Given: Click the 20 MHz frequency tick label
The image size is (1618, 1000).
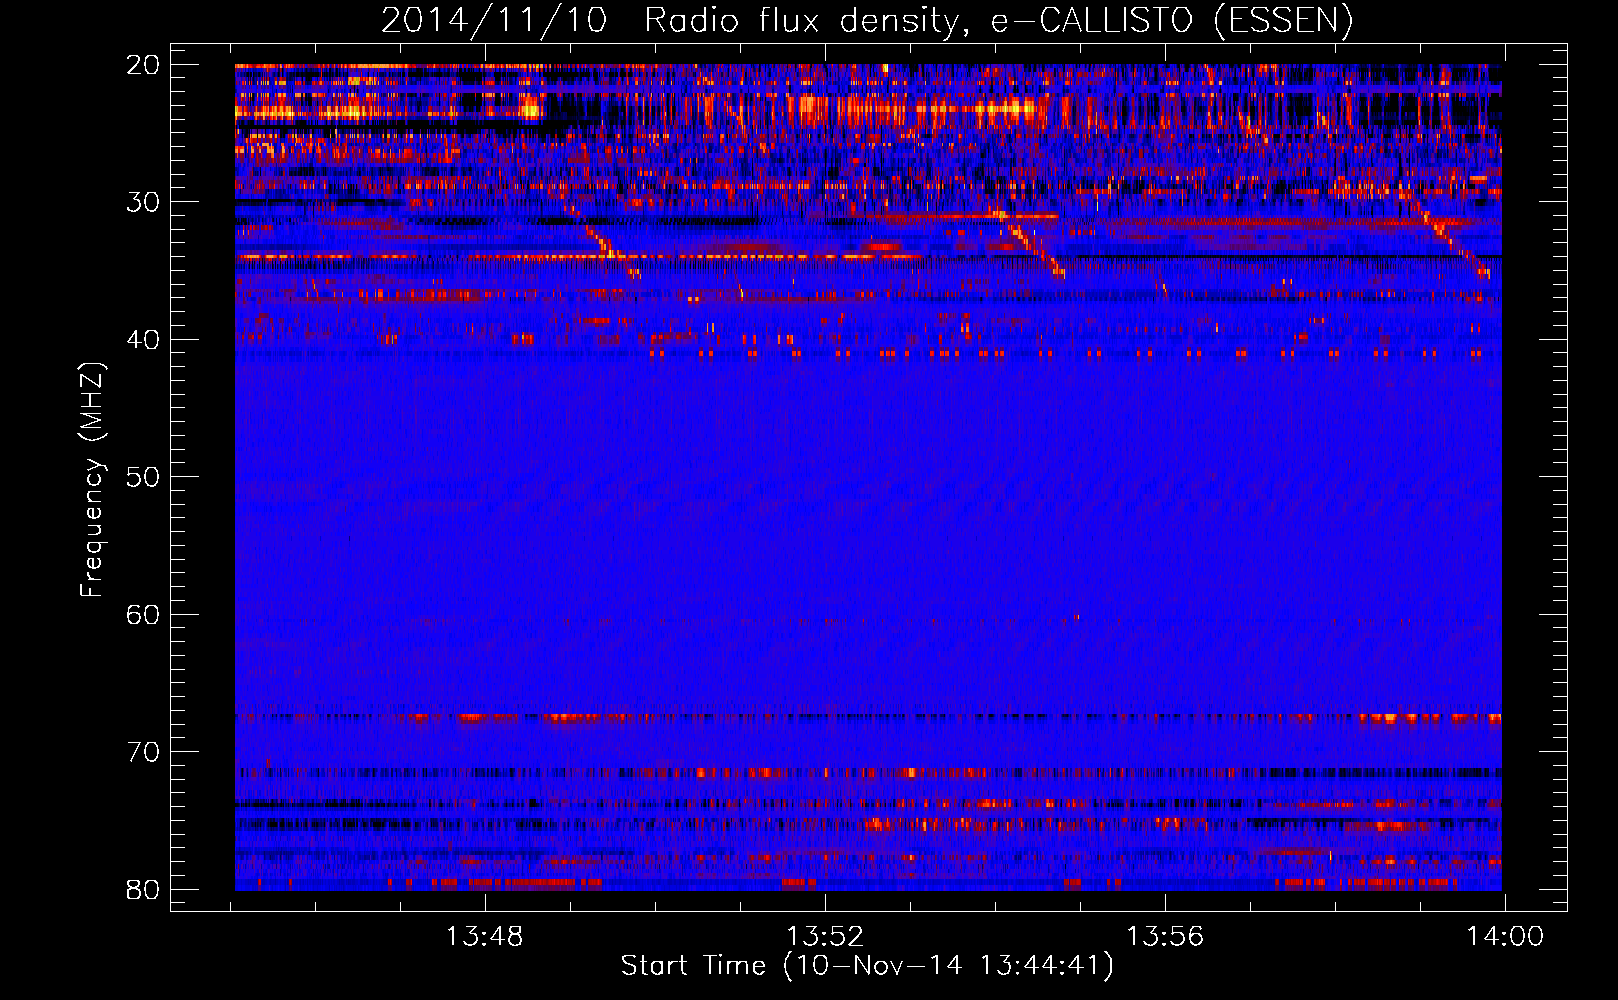Looking at the screenshot, I should [143, 65].
